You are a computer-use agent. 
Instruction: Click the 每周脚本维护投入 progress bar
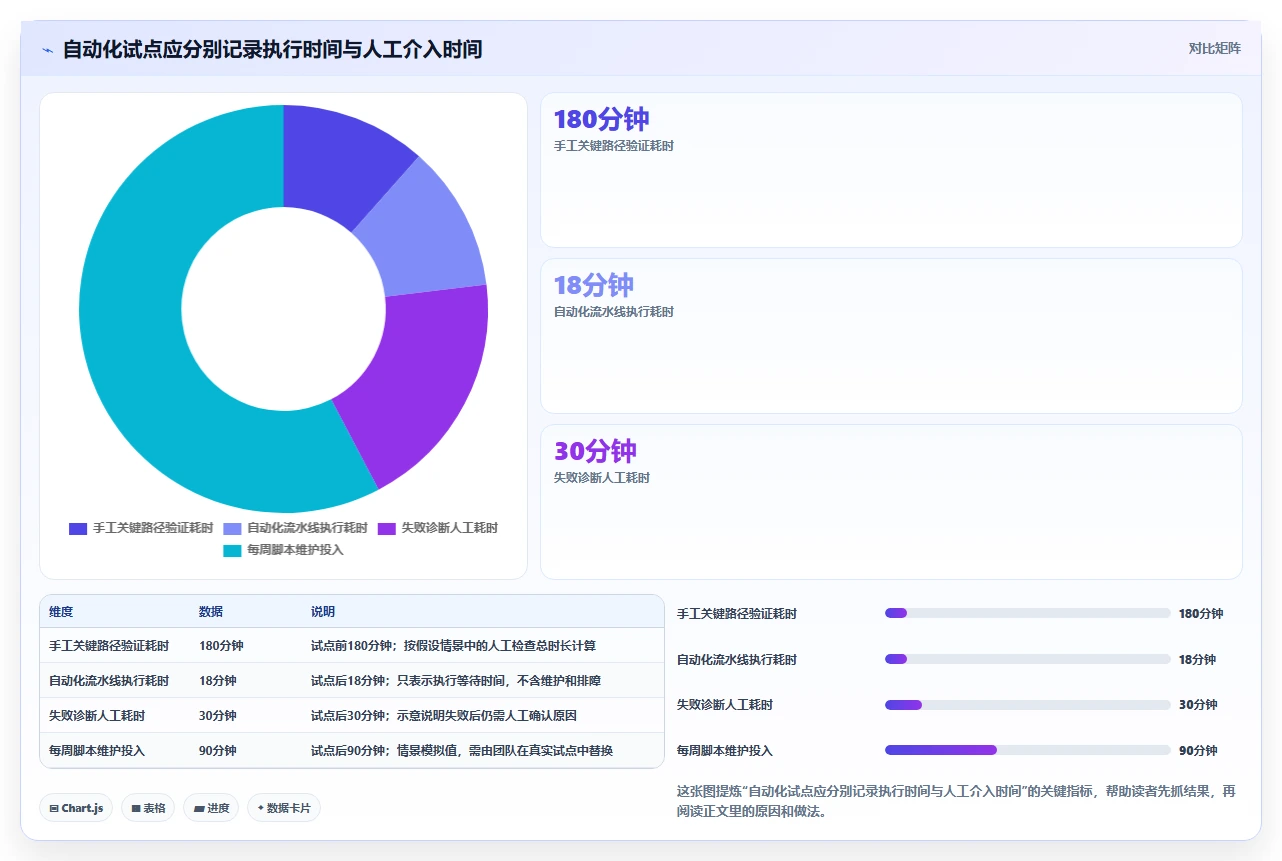point(1027,750)
